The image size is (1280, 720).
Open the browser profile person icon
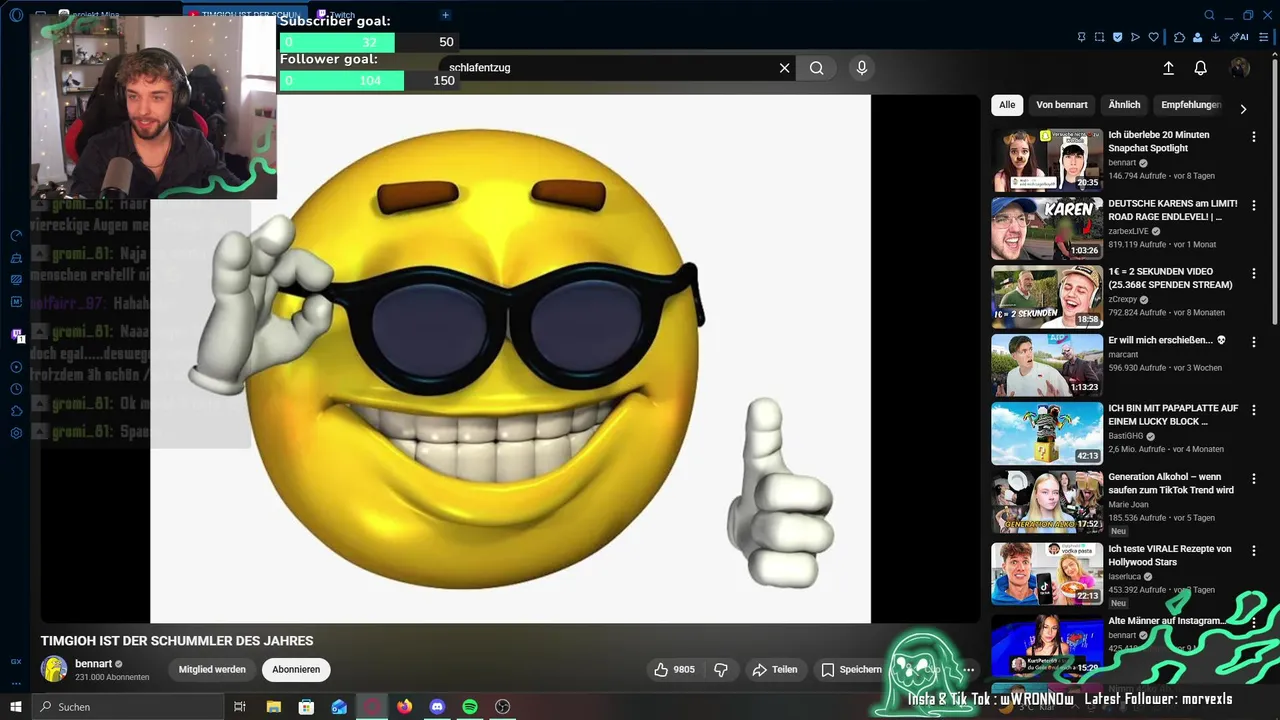coord(1197,37)
